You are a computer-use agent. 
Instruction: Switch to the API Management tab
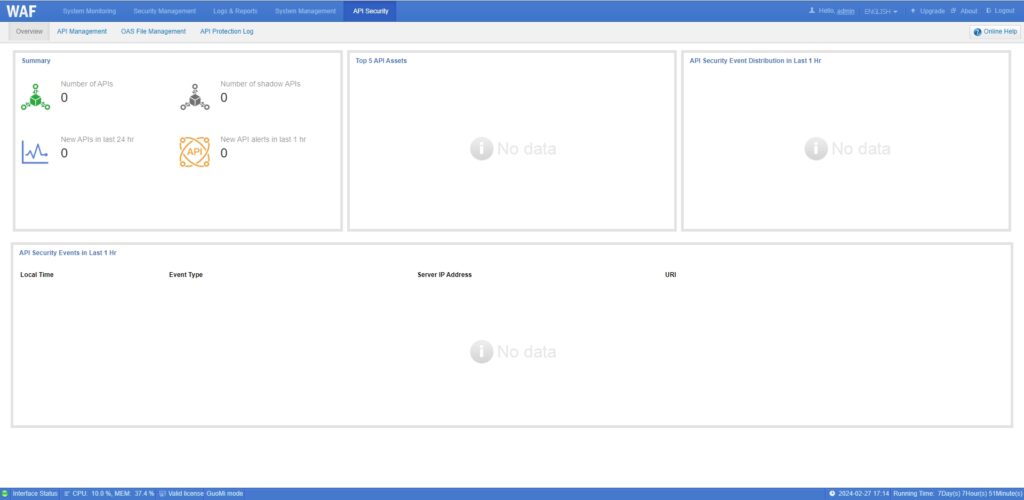pos(82,31)
